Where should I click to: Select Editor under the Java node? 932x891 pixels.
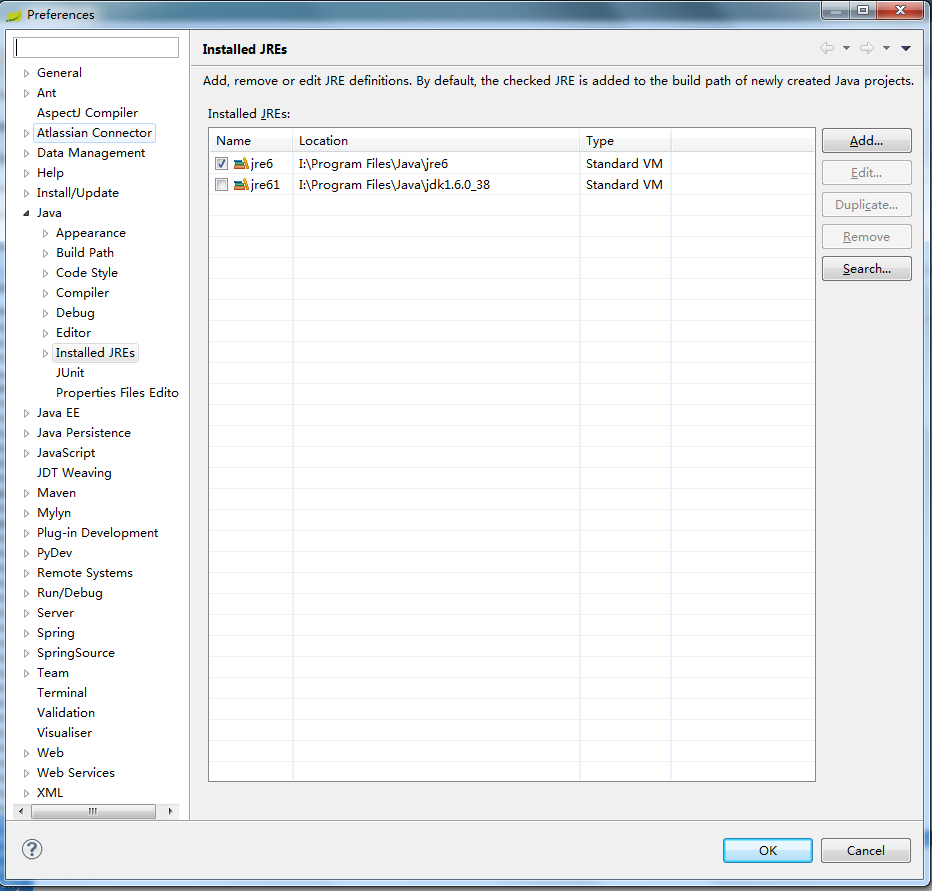74,333
